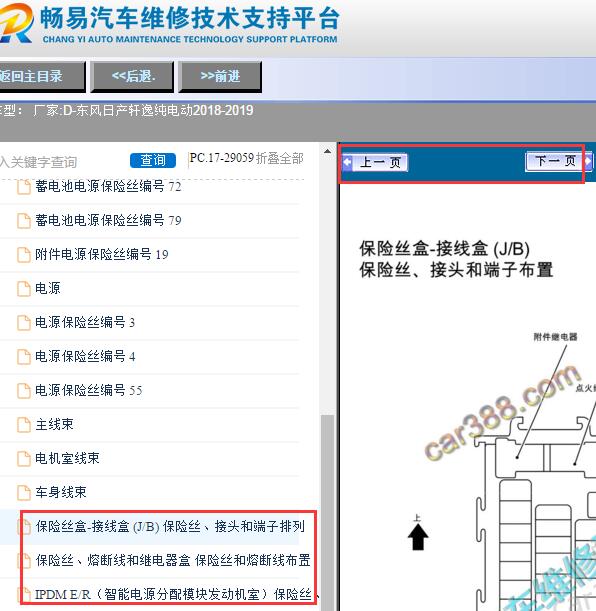
Task: Open 电源保险丝编号 55 entry
Action: (x=88, y=390)
